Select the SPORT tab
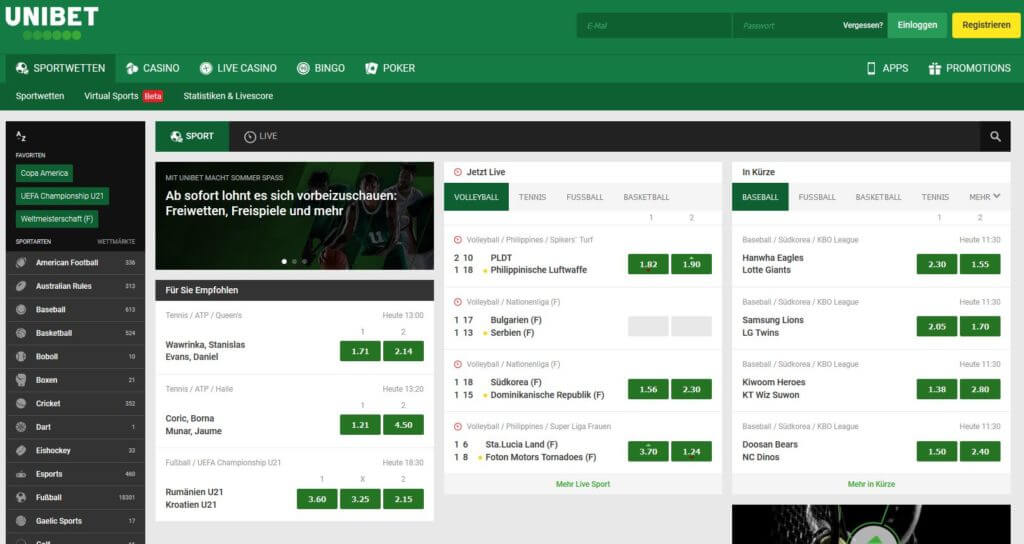 tap(192, 136)
